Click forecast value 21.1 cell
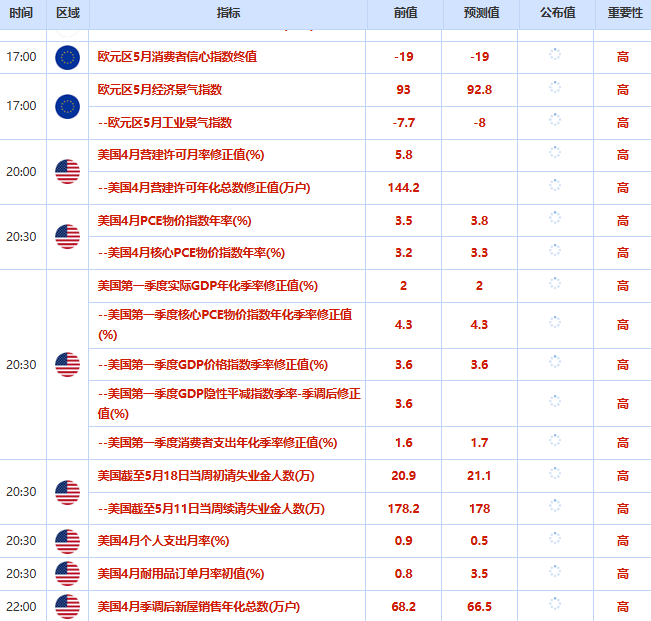Viewport: 651px width, 621px height. tap(480, 476)
